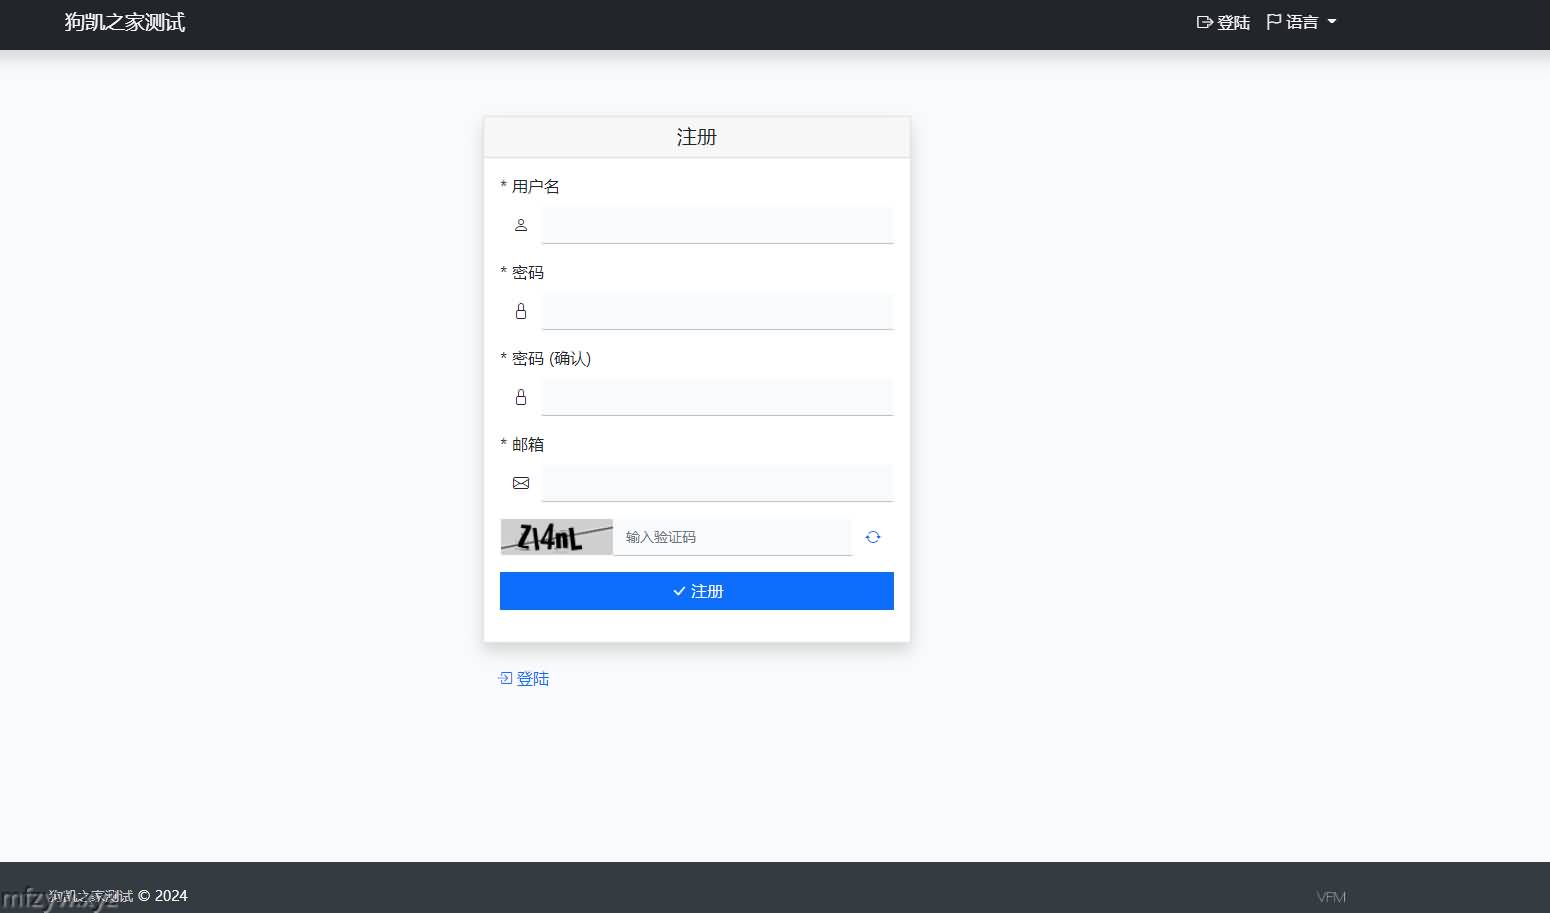The width and height of the screenshot is (1550, 913).
Task: Click the flag icon in the navbar
Action: click(x=1274, y=22)
